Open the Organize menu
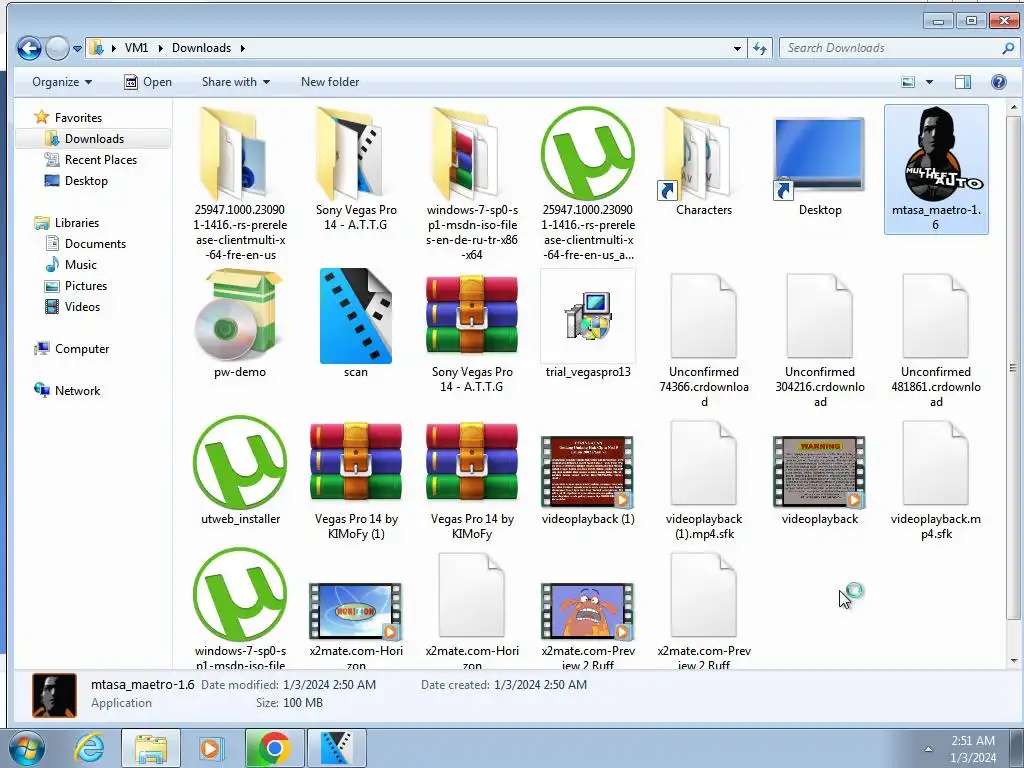 pos(62,82)
